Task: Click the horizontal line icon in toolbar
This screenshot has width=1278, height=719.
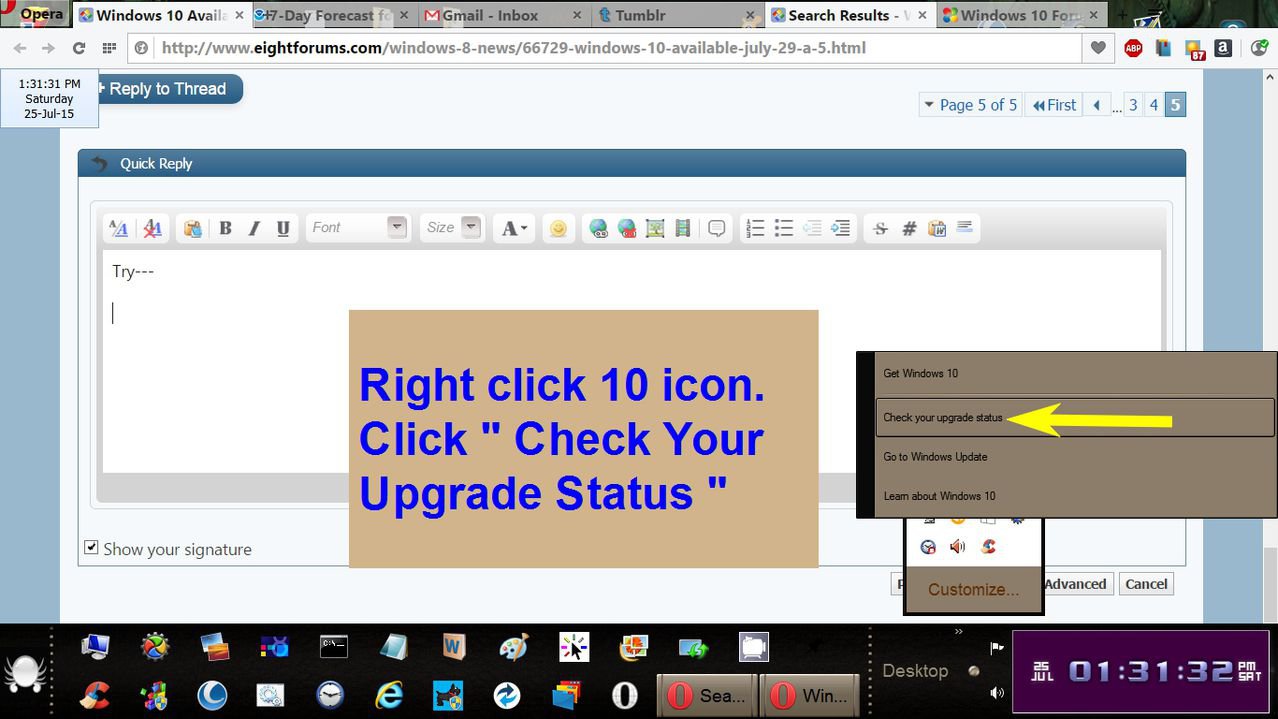Action: click(965, 228)
